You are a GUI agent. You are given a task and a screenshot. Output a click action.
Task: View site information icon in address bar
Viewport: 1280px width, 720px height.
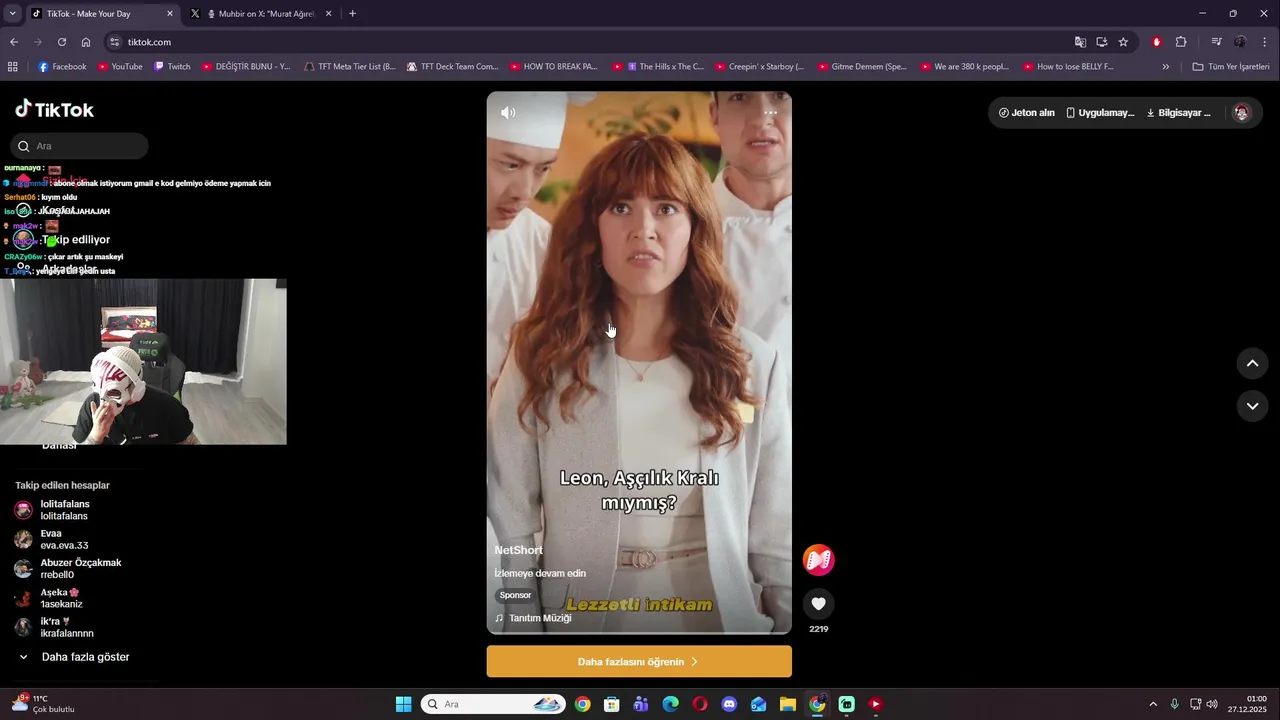(115, 42)
